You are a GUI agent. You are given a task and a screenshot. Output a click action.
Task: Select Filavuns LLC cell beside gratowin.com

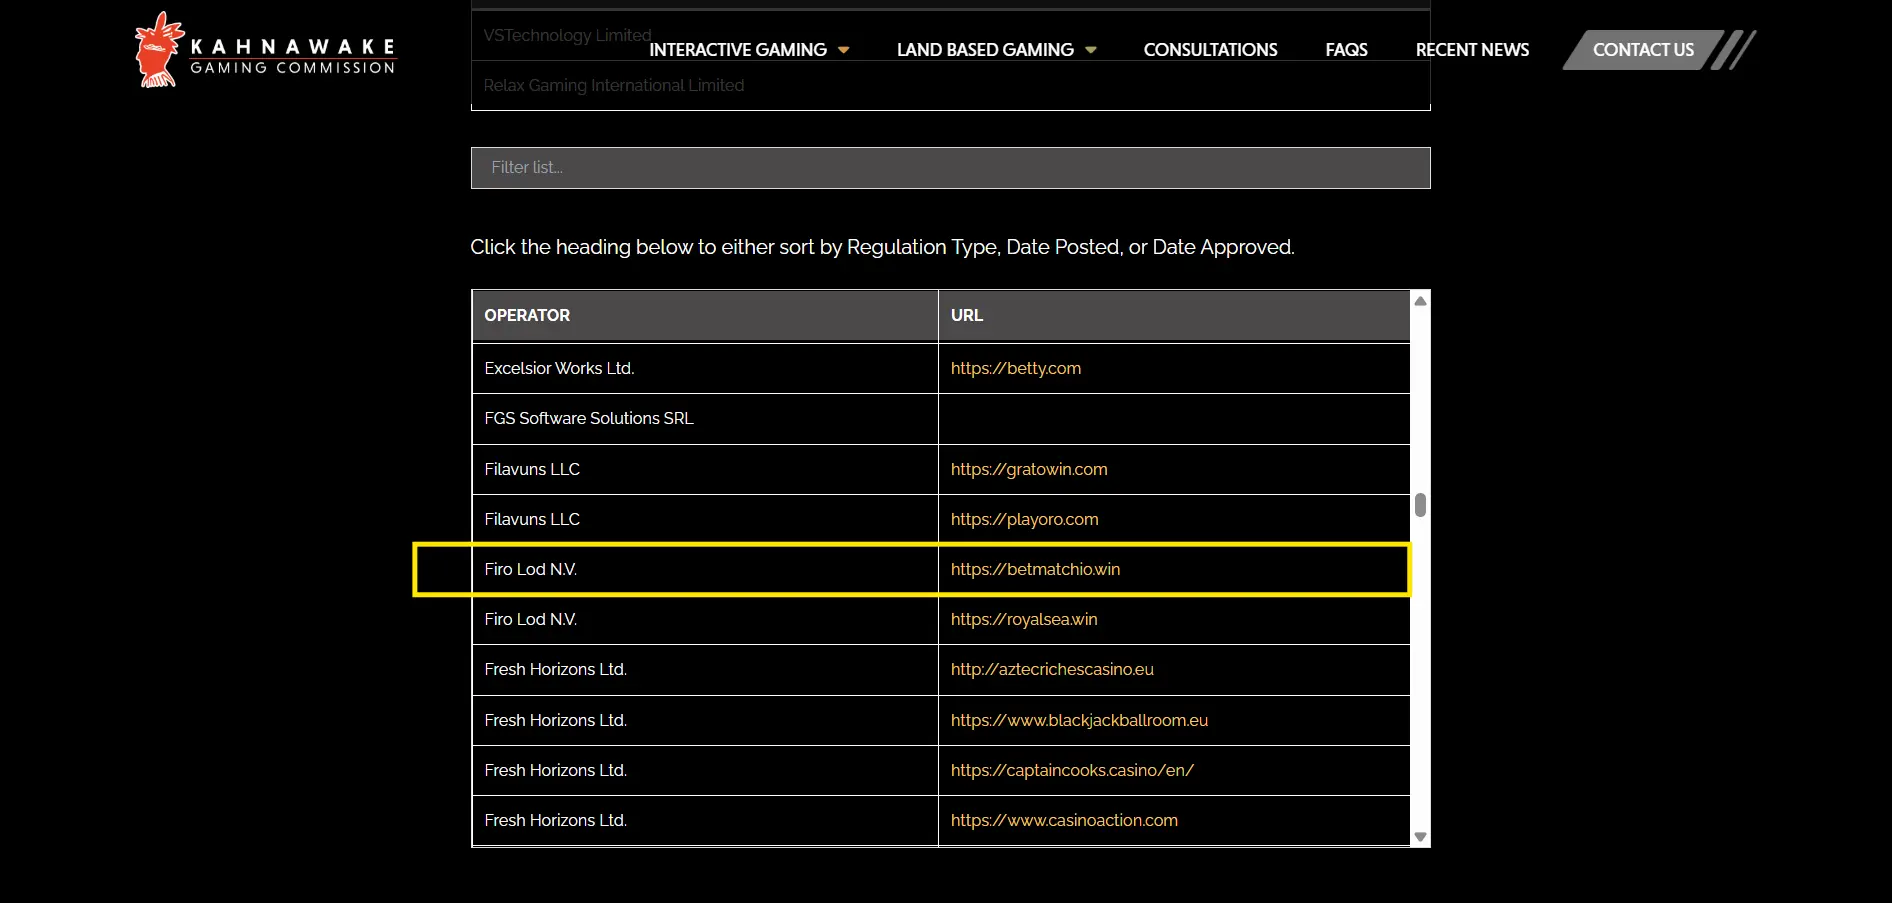(x=705, y=469)
